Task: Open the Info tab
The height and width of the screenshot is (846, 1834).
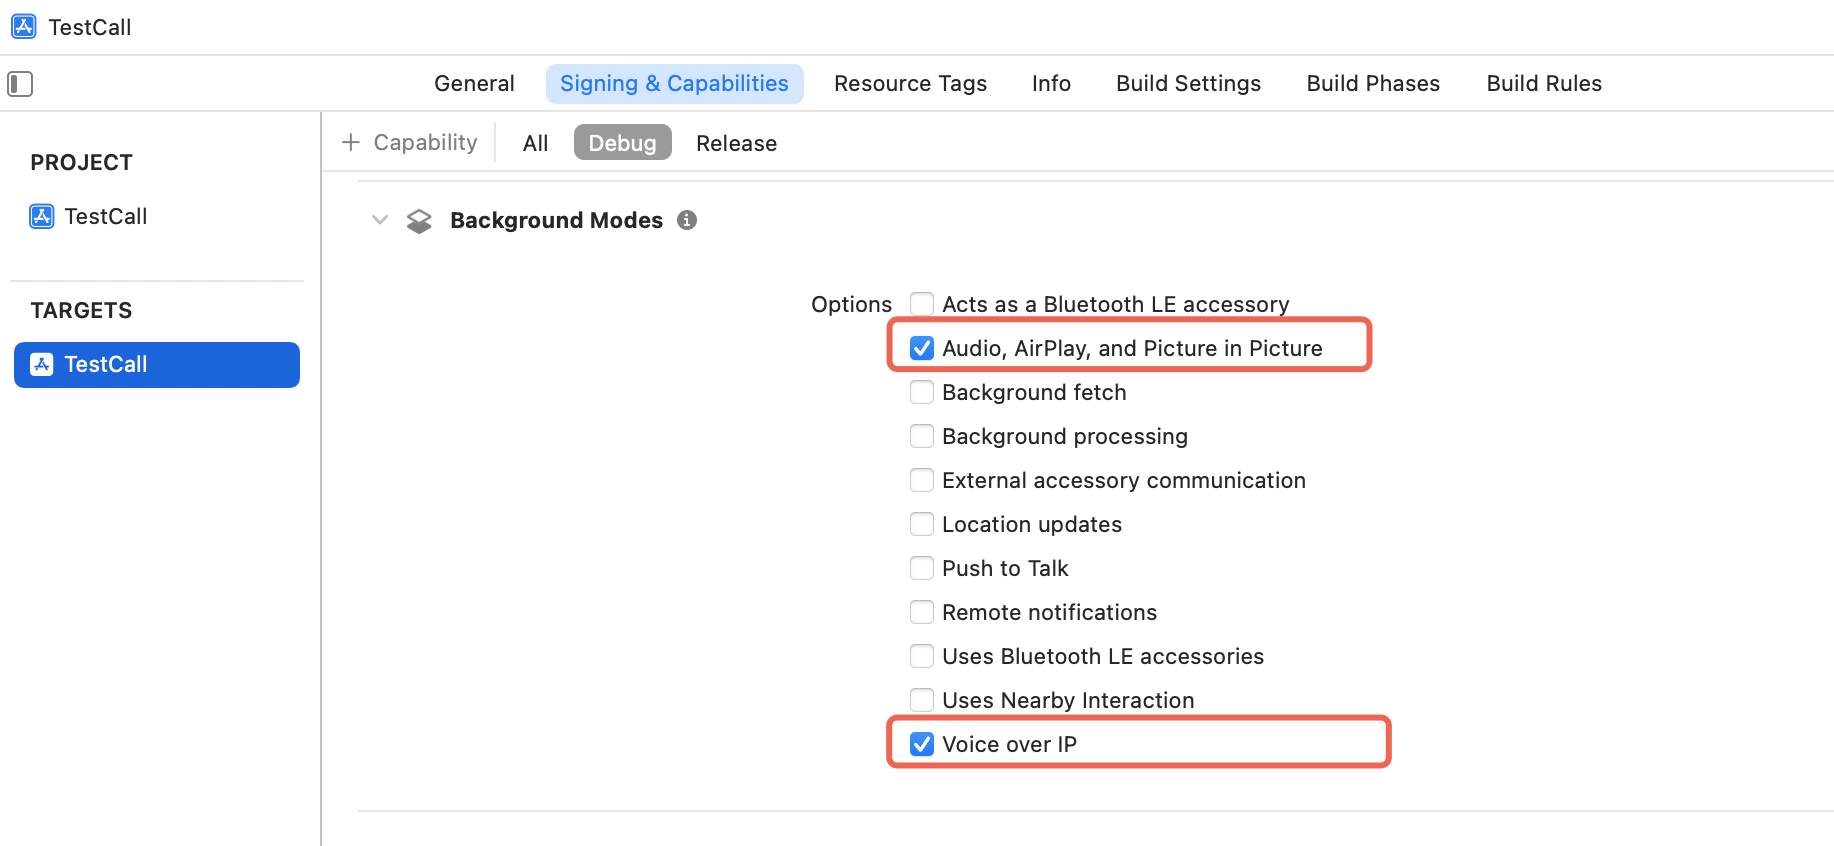Action: coord(1051,84)
